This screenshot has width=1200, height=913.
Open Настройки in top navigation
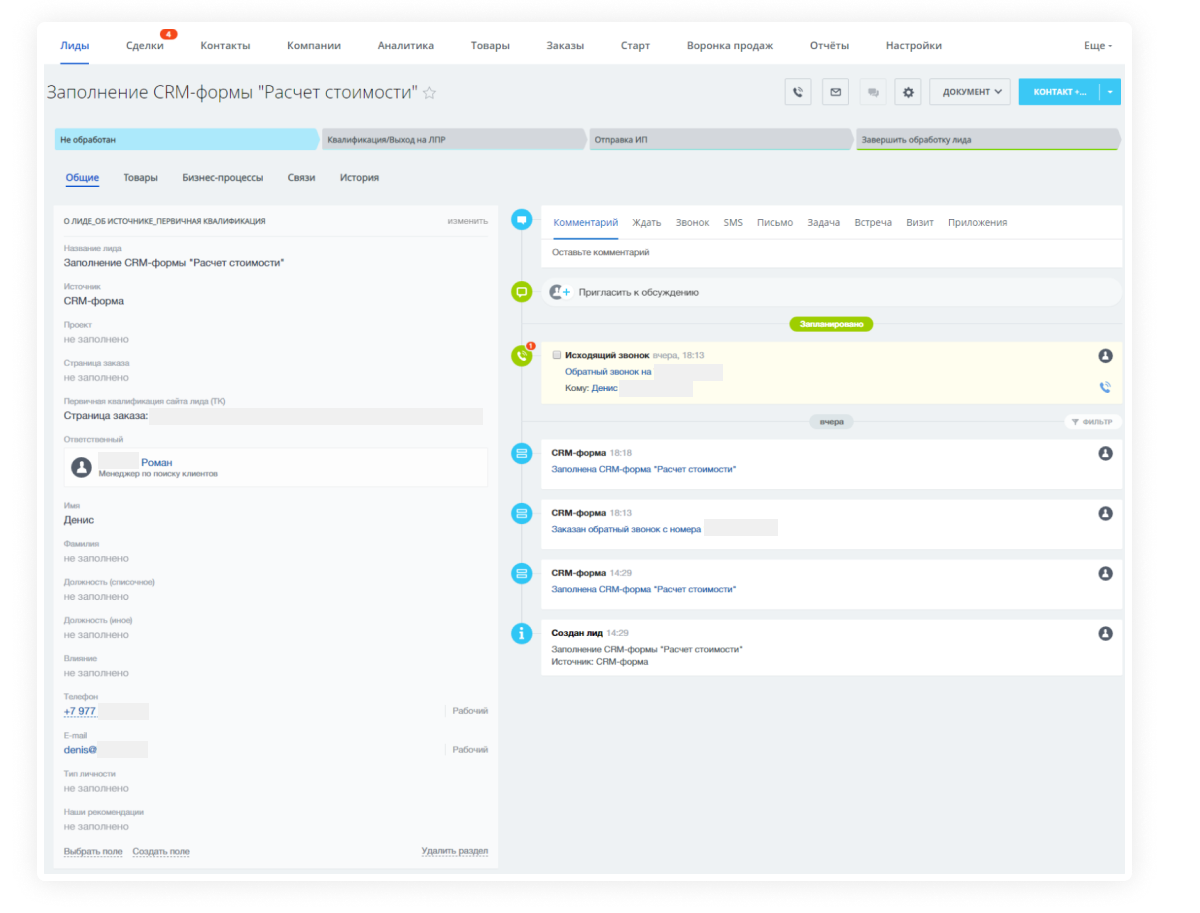[914, 46]
